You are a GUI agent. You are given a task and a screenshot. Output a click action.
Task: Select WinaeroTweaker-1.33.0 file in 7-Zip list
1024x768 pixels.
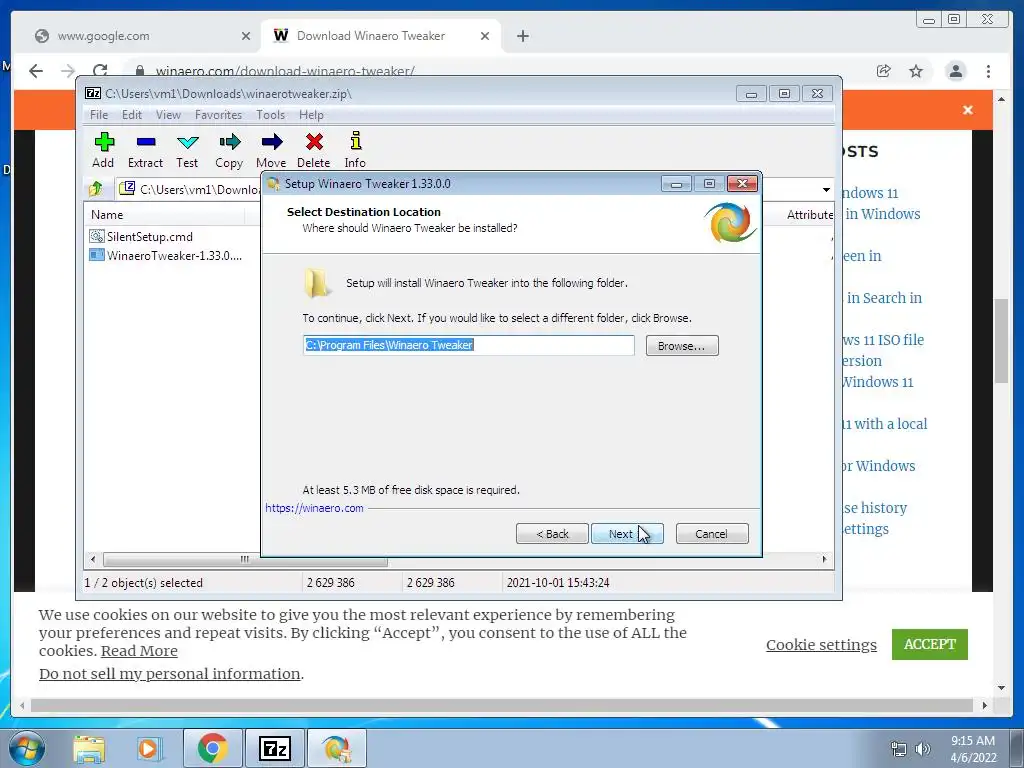pos(166,255)
